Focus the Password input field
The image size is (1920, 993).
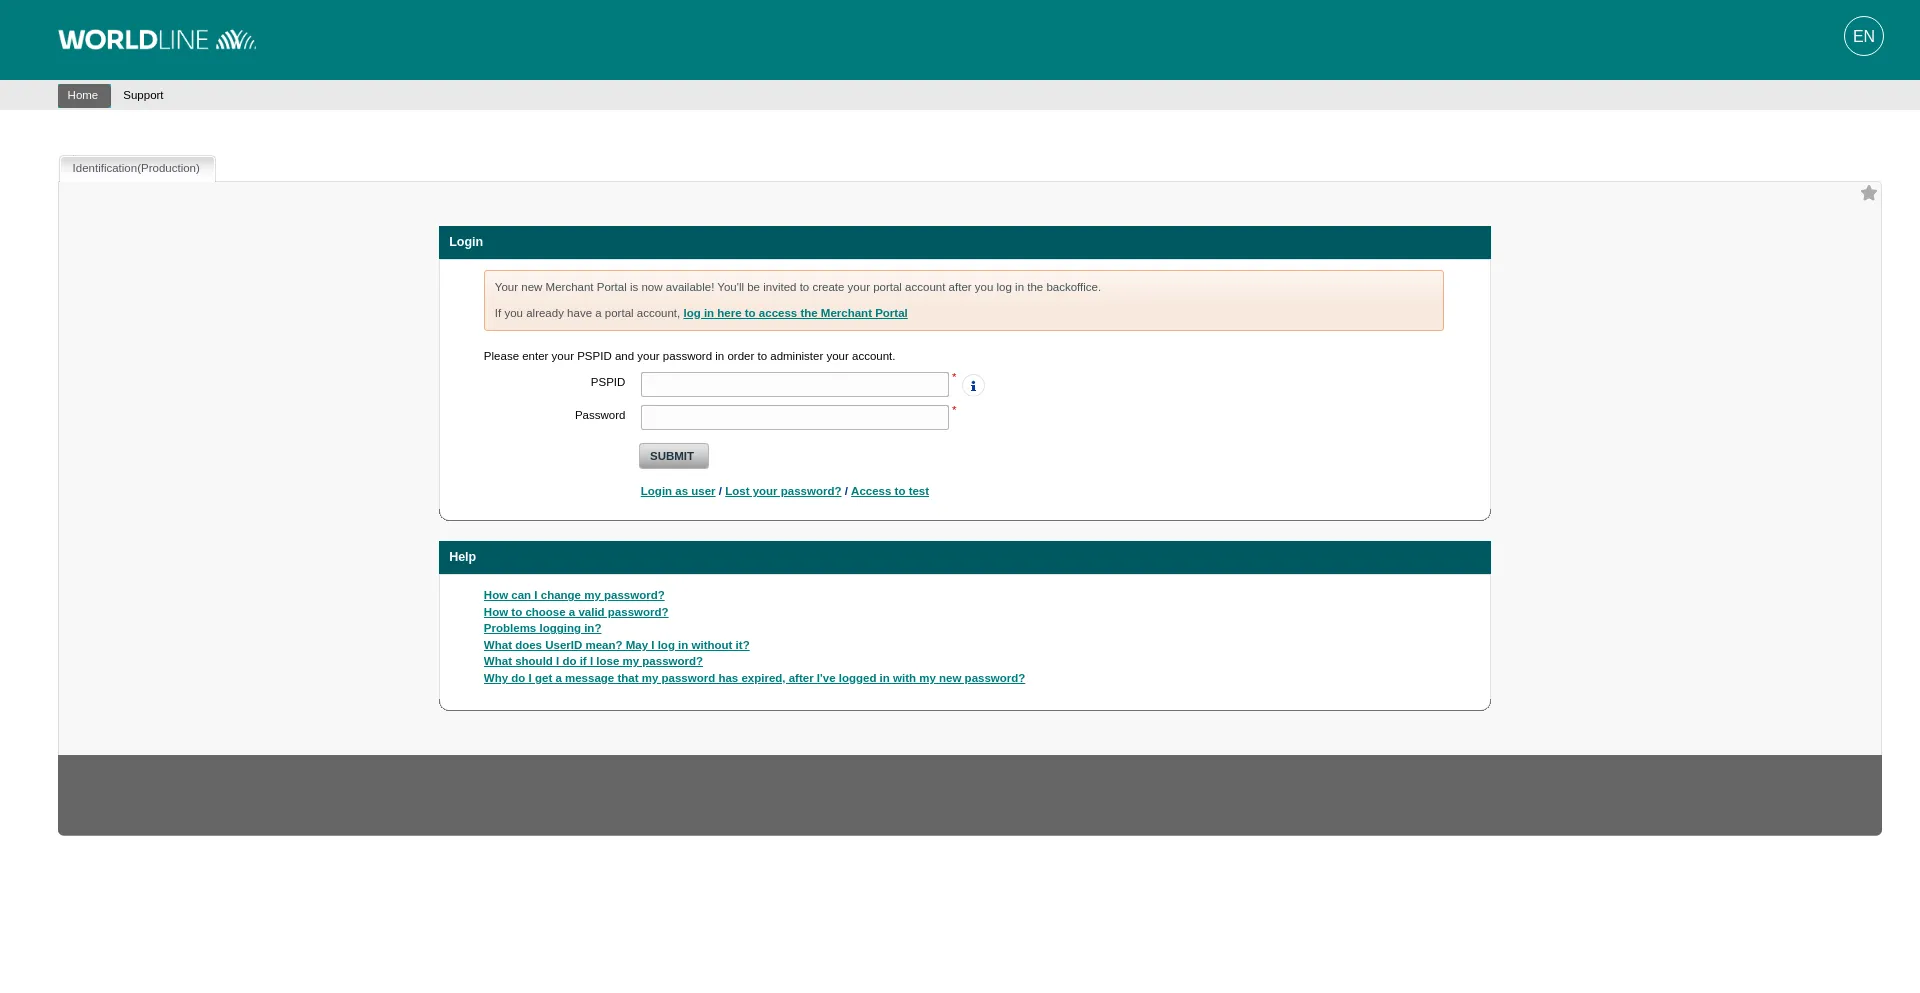click(x=794, y=417)
